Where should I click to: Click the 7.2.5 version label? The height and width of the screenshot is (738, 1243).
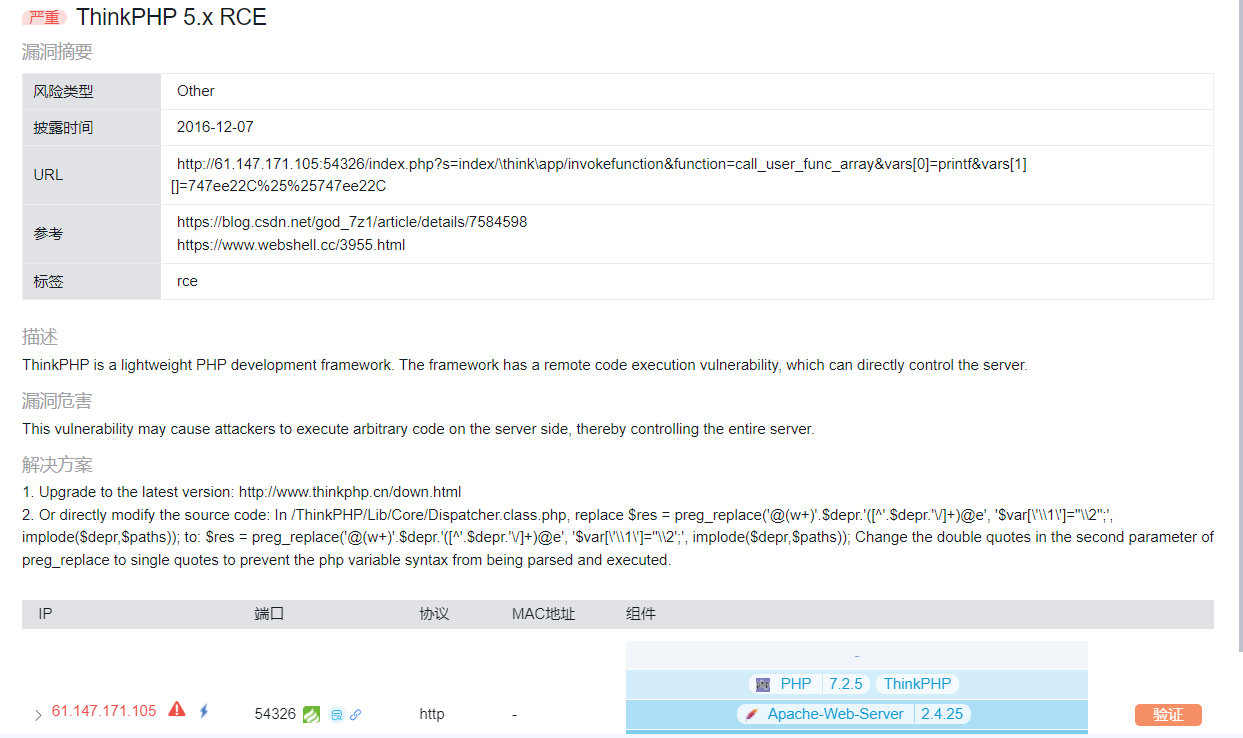(845, 684)
